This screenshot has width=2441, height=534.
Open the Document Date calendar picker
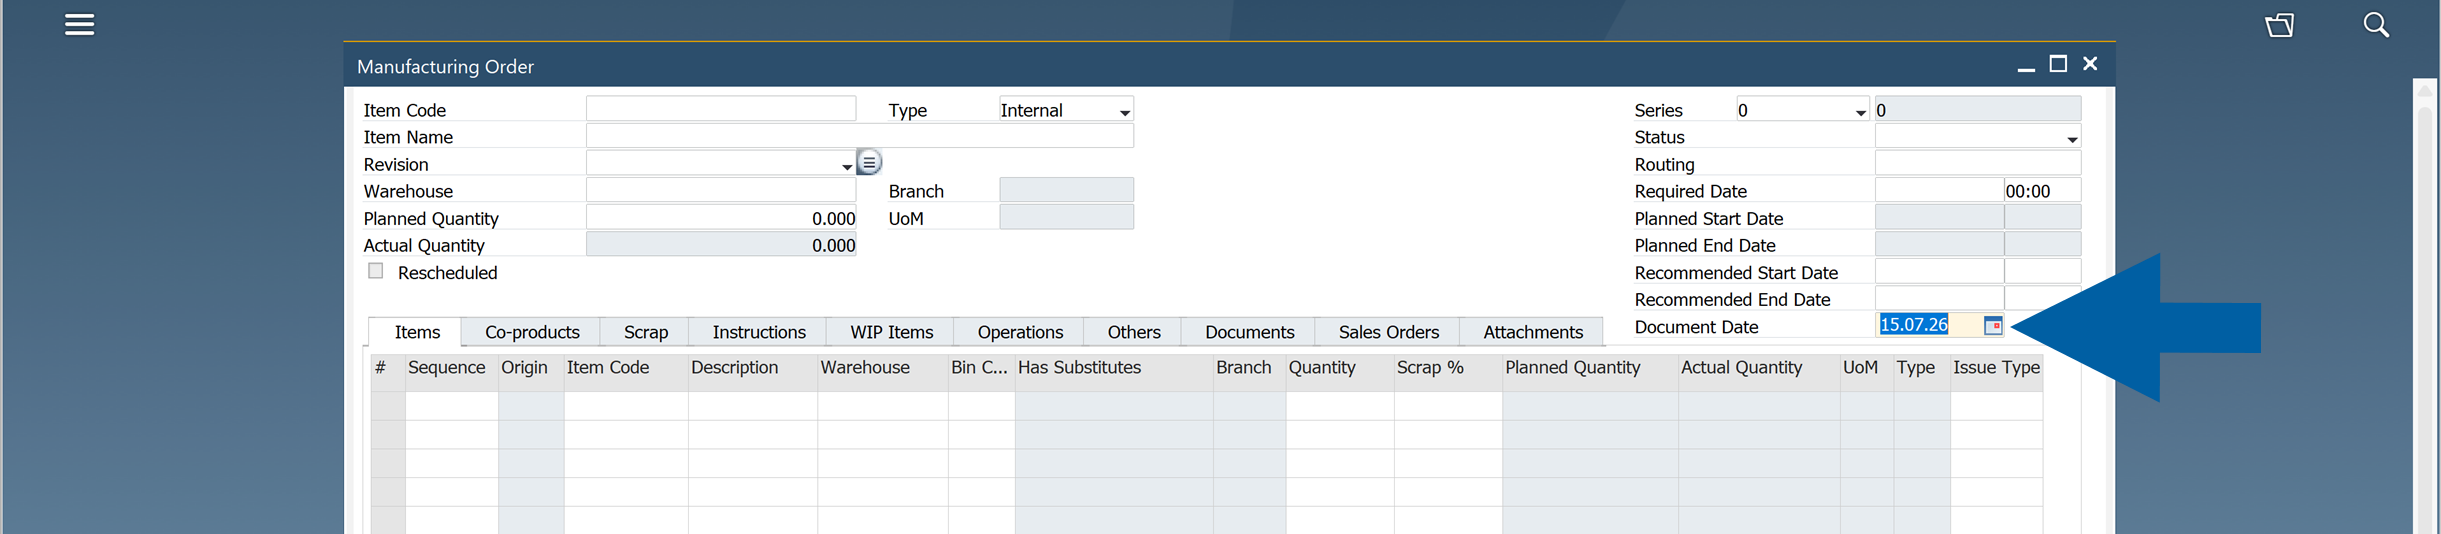point(1992,326)
